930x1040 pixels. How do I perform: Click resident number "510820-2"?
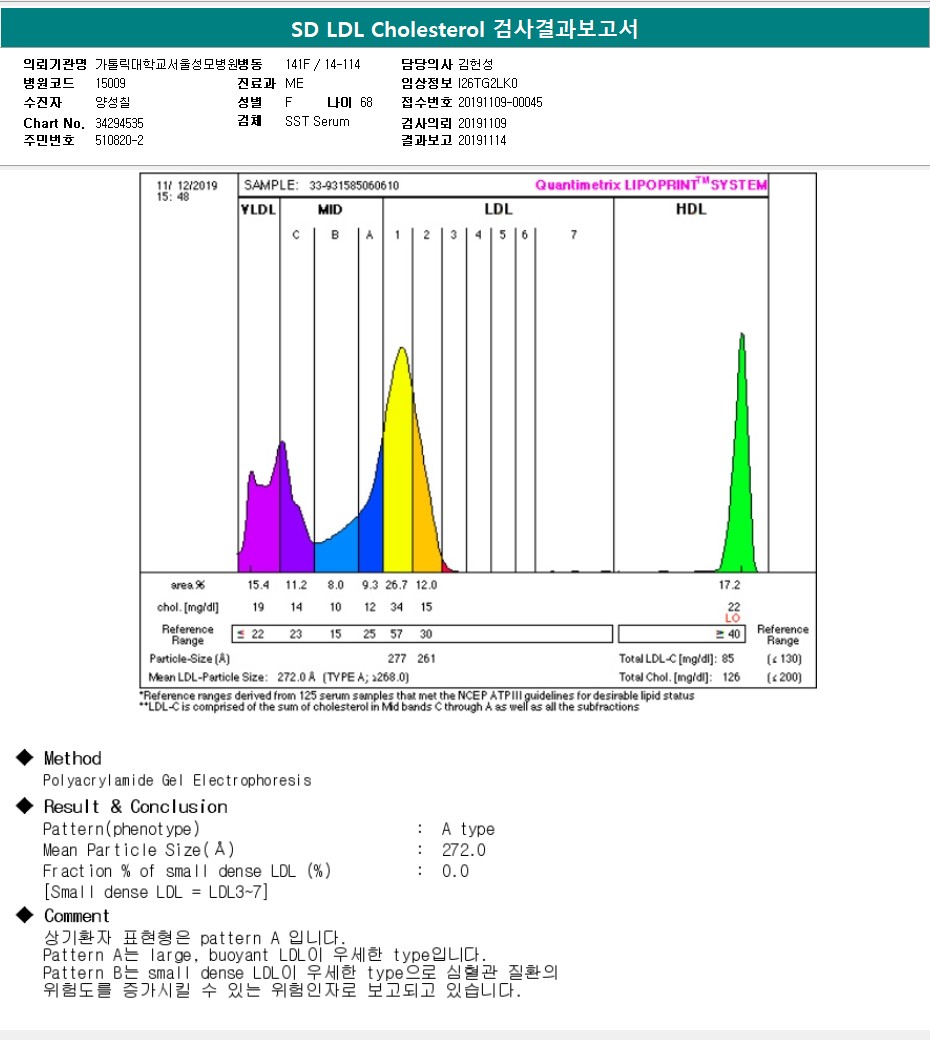(119, 140)
